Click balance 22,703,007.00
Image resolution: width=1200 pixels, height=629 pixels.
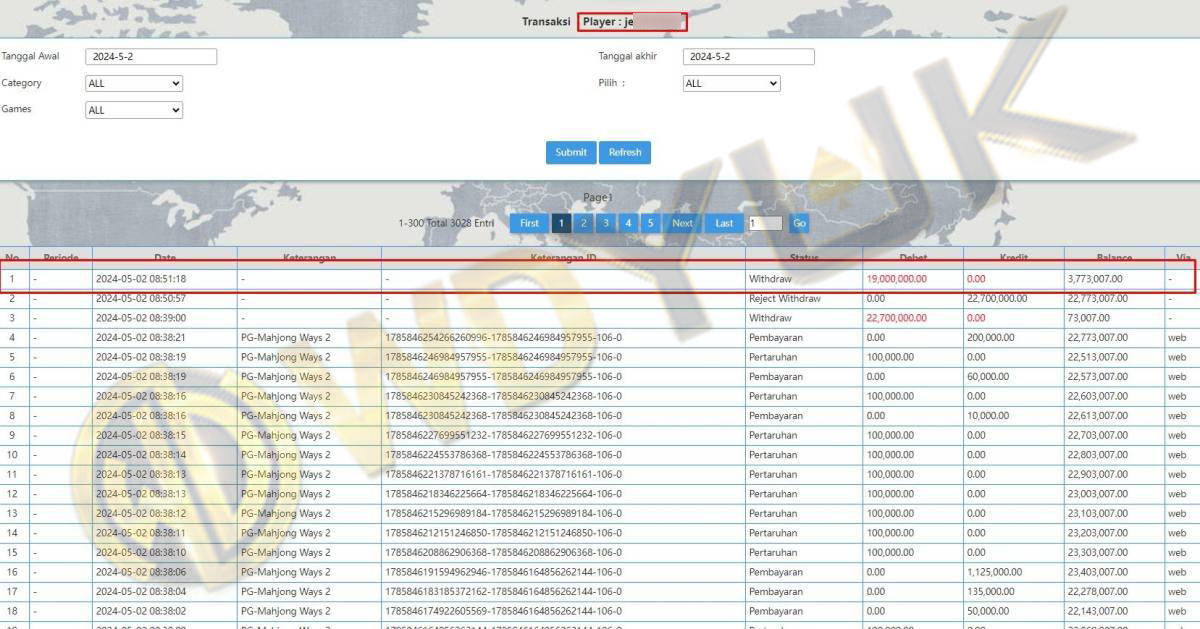click(x=1097, y=435)
